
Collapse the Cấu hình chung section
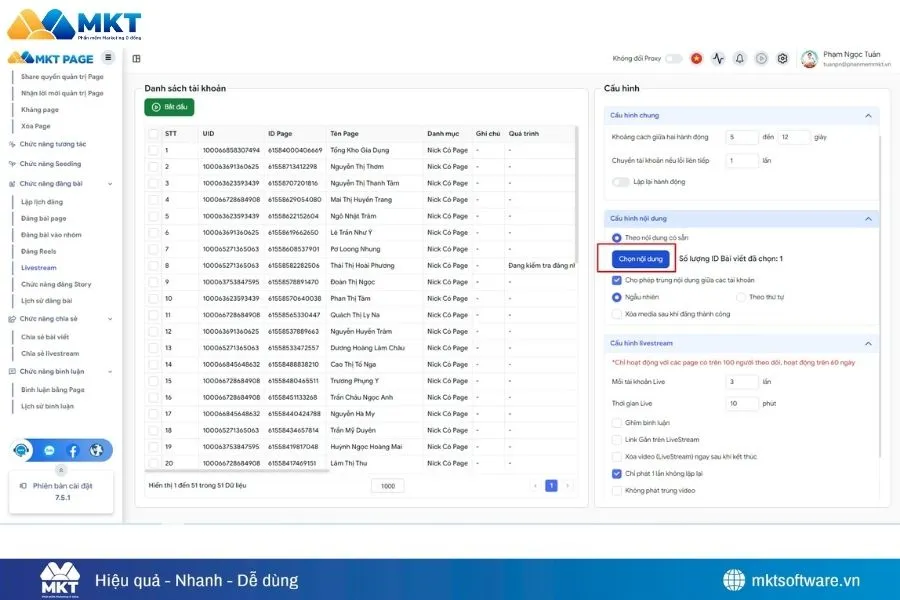point(867,115)
